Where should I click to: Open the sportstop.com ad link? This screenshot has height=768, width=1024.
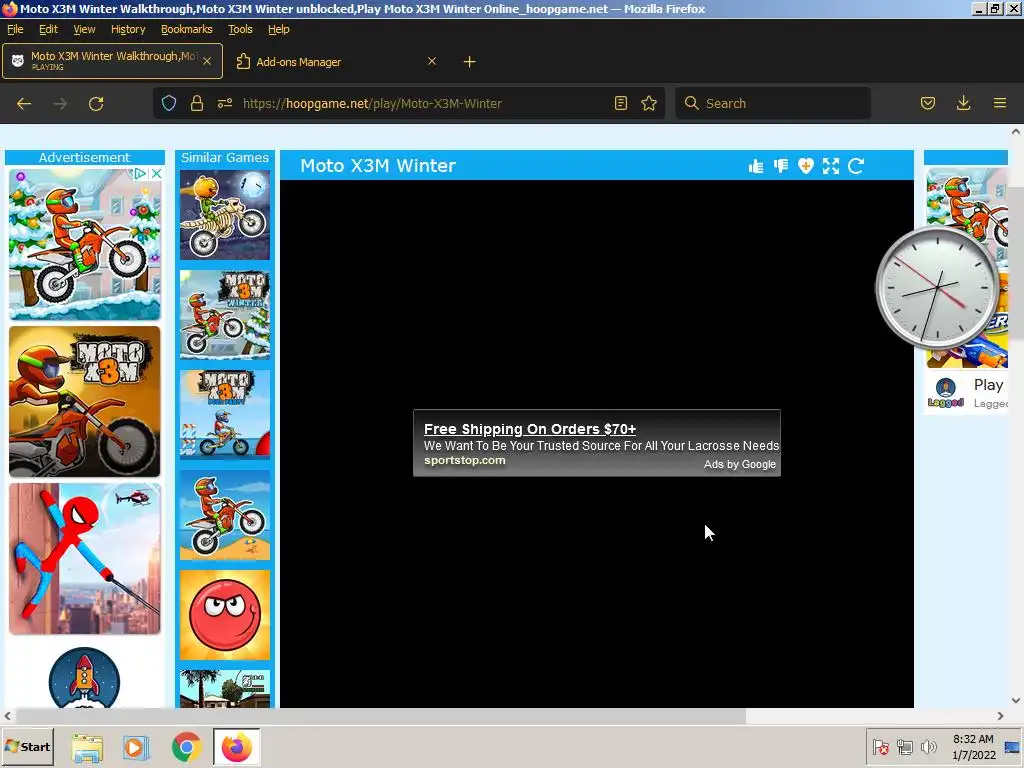click(464, 460)
